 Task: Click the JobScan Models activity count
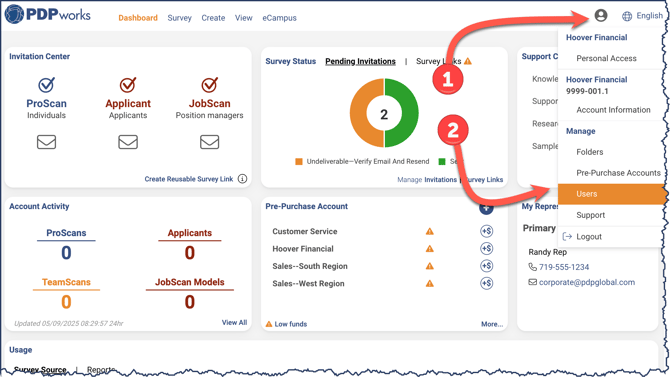point(190,302)
